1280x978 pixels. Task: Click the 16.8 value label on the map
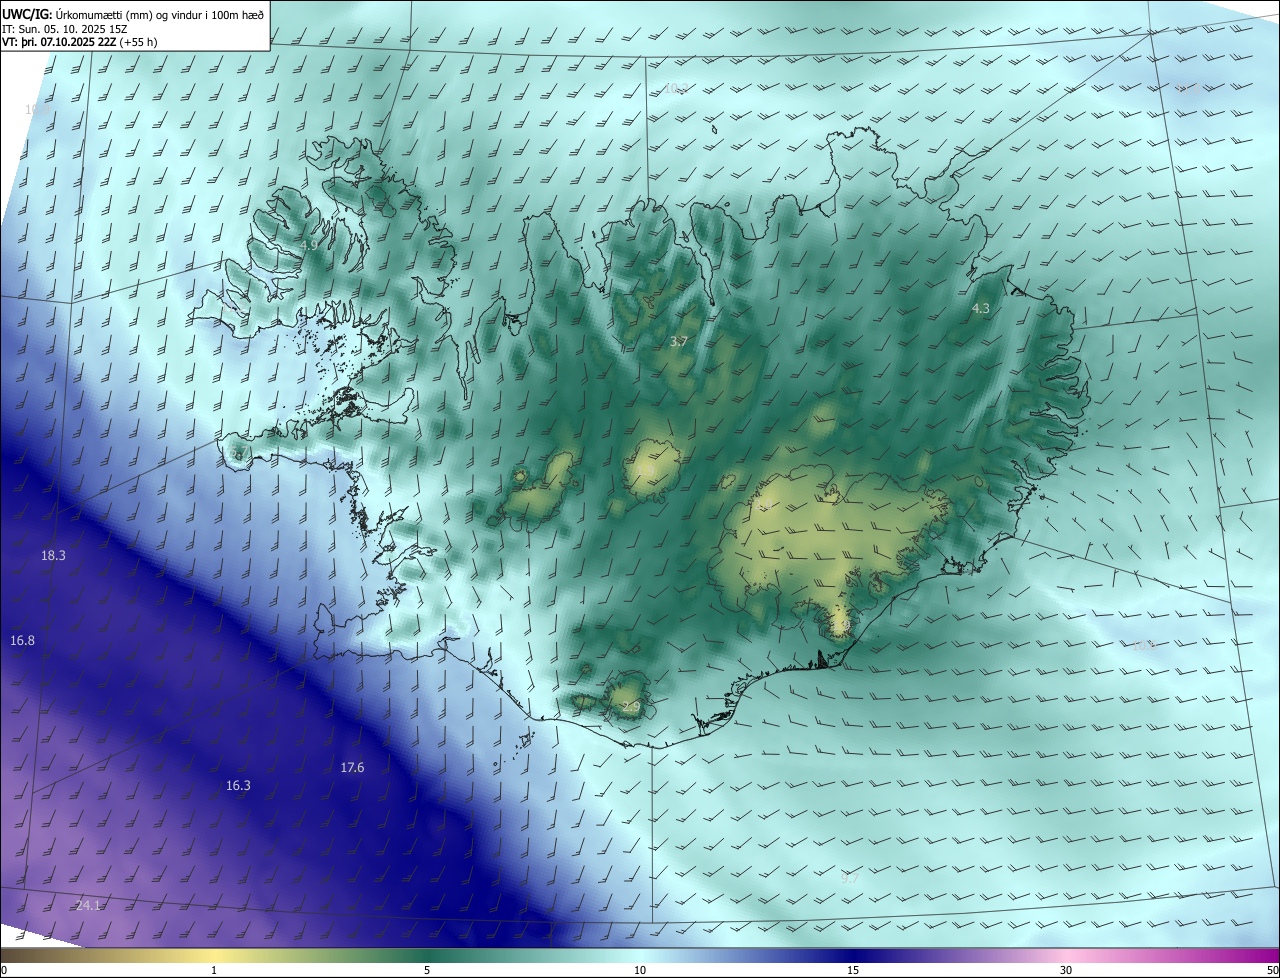click(x=22, y=640)
